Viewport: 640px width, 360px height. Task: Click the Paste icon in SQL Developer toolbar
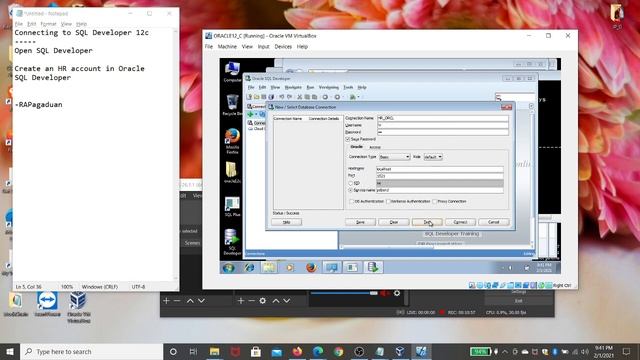pyautogui.click(x=314, y=97)
